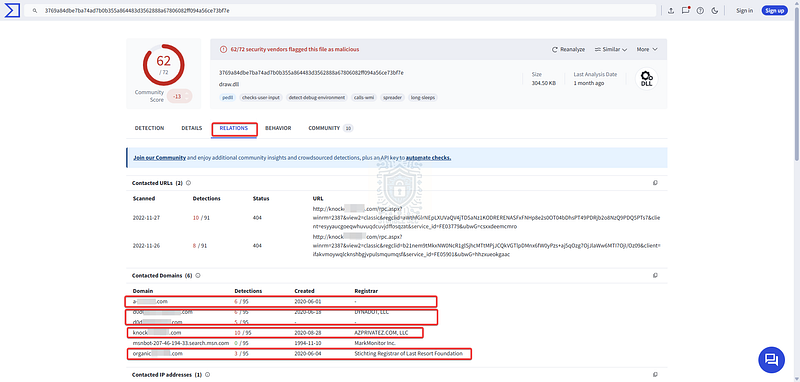
Task: Click the search magnifier icon in the search bar
Action: [x=35, y=10]
